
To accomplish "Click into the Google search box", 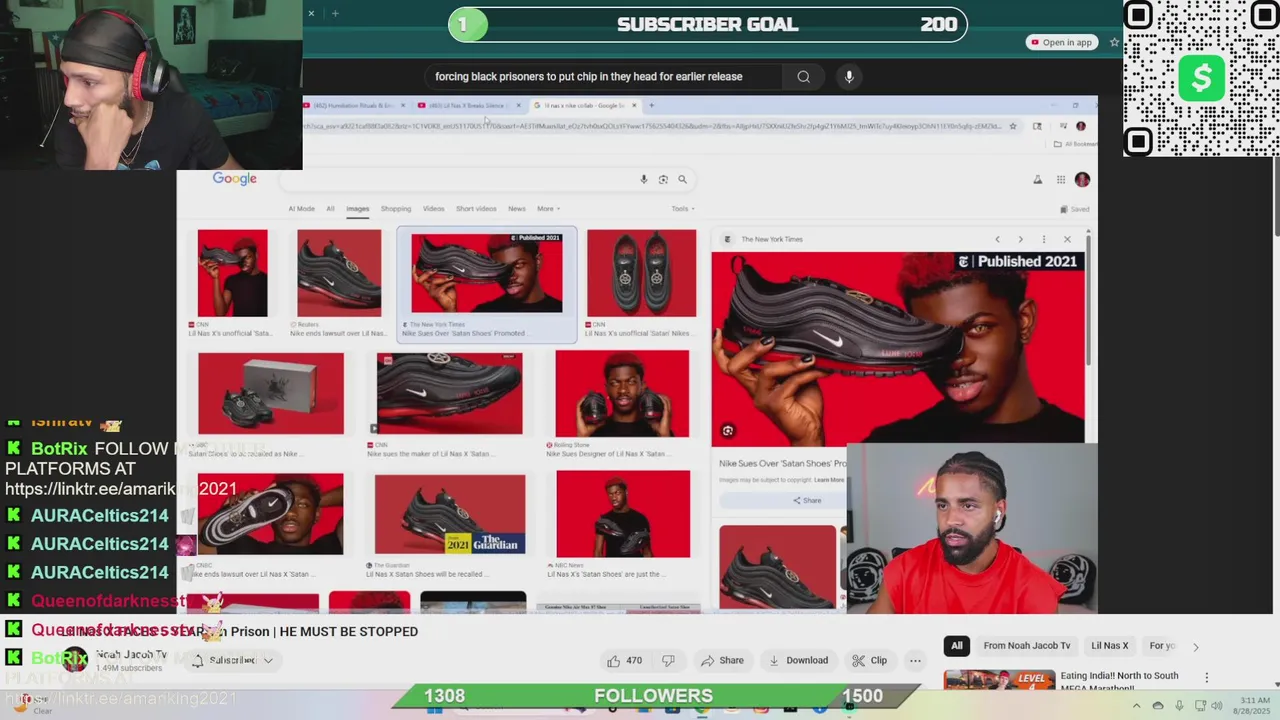I will (x=460, y=180).
